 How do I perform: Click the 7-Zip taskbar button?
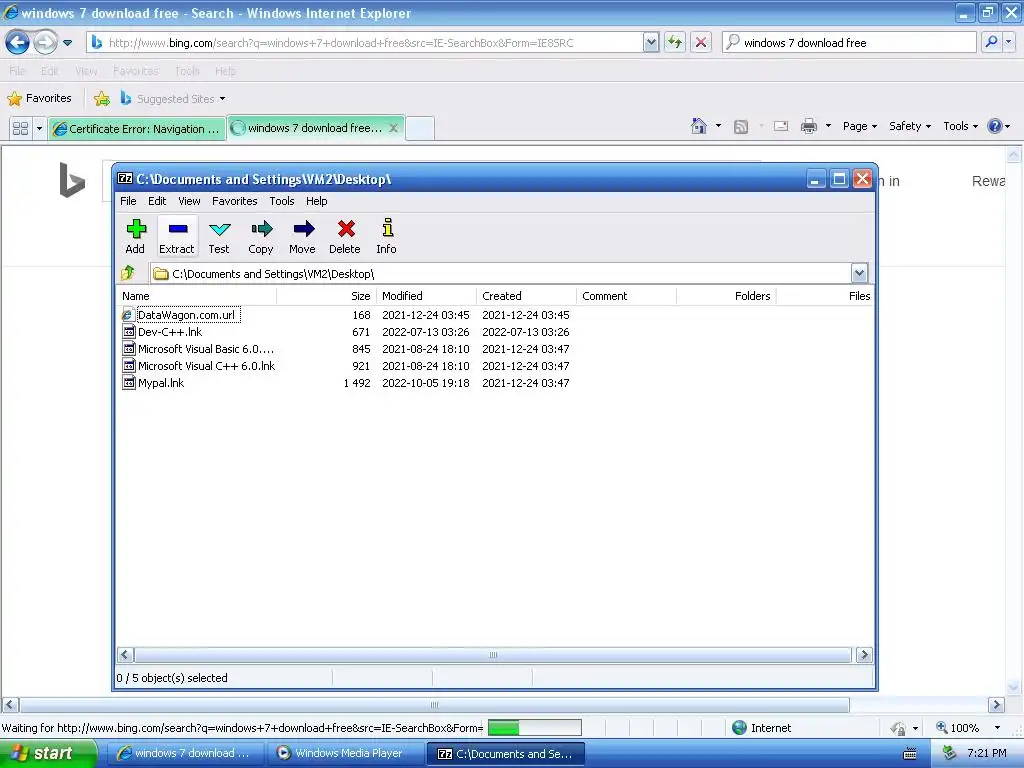click(505, 754)
